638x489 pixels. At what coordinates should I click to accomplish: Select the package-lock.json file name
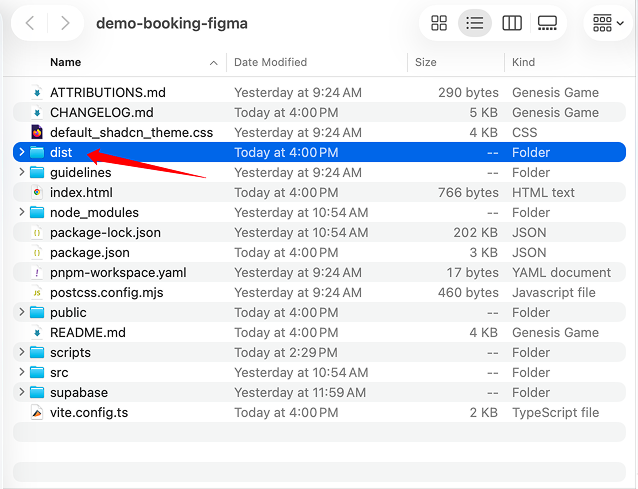[x=105, y=232]
